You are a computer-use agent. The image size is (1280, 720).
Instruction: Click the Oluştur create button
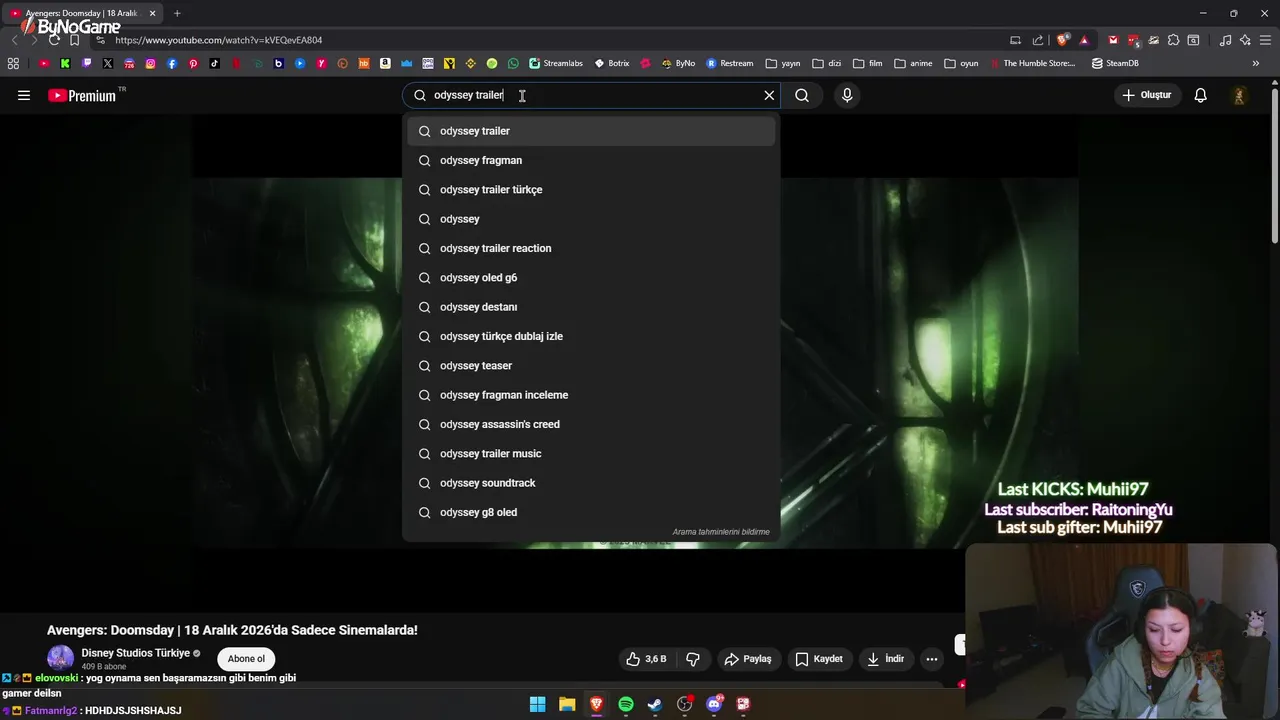pos(1146,95)
